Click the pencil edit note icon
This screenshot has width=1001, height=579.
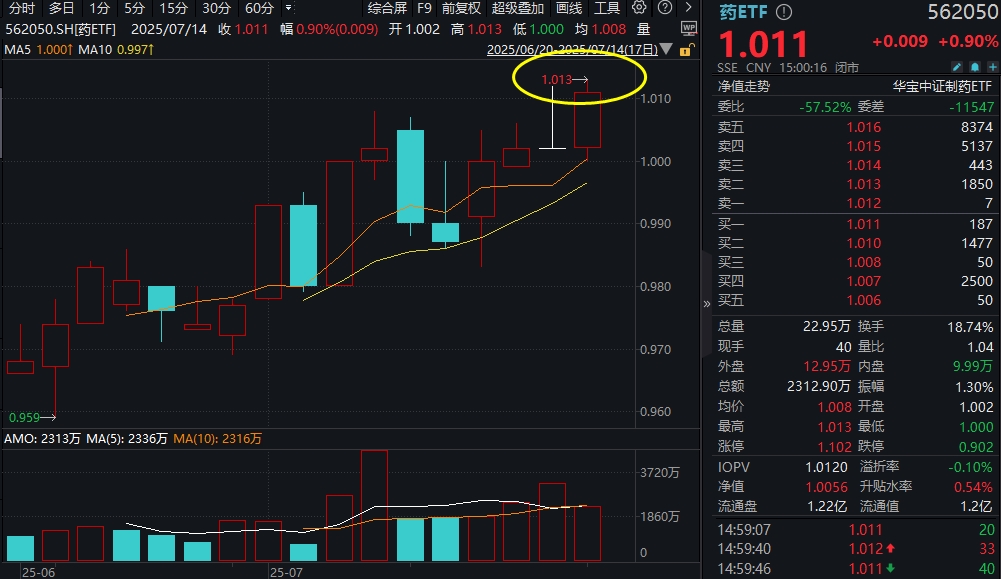pyautogui.click(x=956, y=67)
